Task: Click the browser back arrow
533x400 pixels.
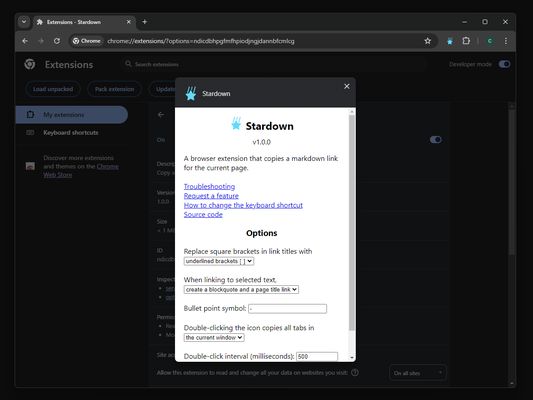Action: pos(25,41)
